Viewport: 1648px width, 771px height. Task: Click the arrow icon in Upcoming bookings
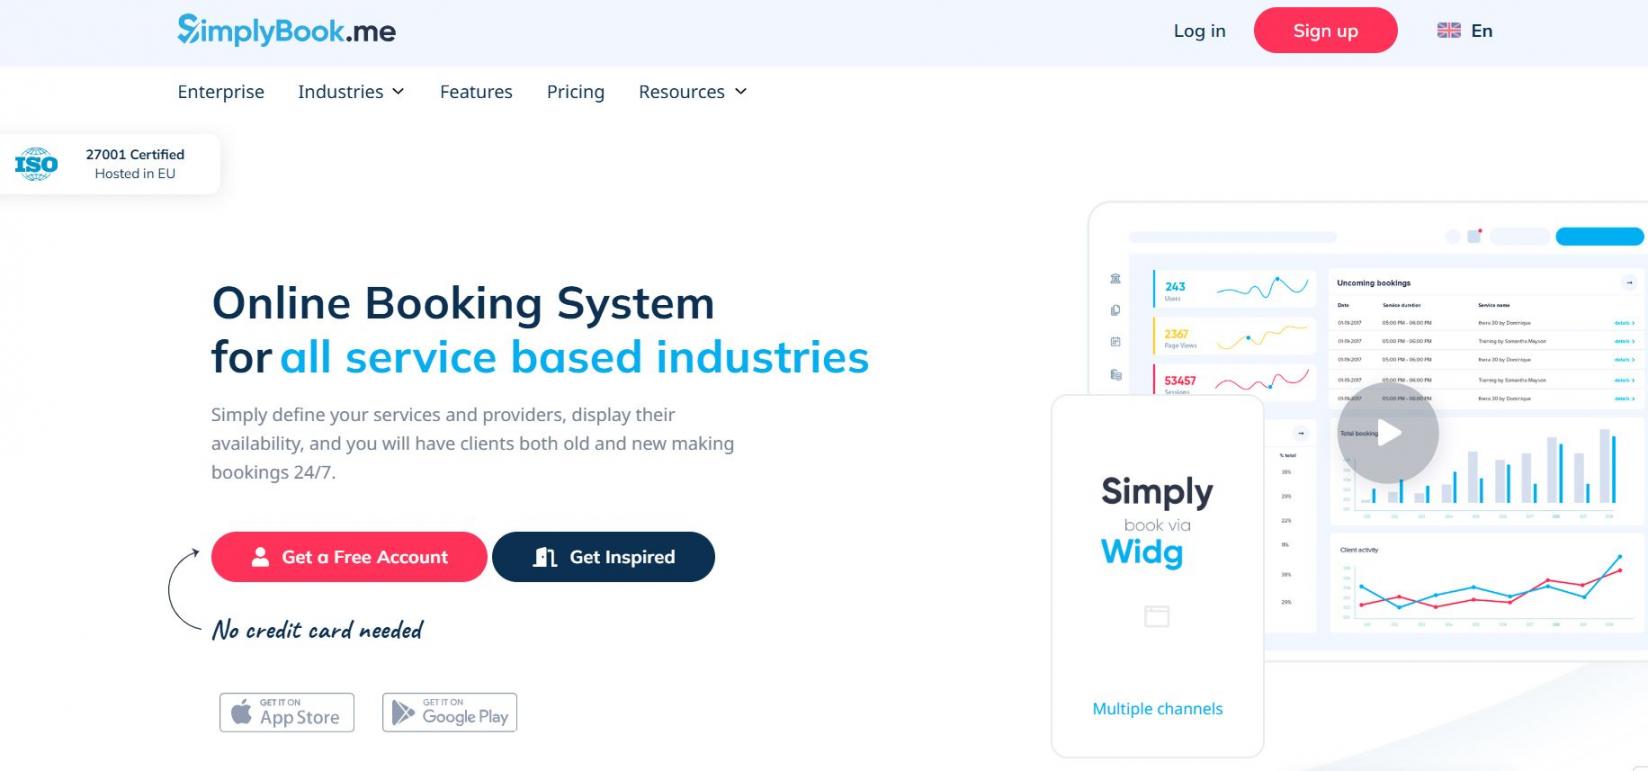(x=1629, y=283)
